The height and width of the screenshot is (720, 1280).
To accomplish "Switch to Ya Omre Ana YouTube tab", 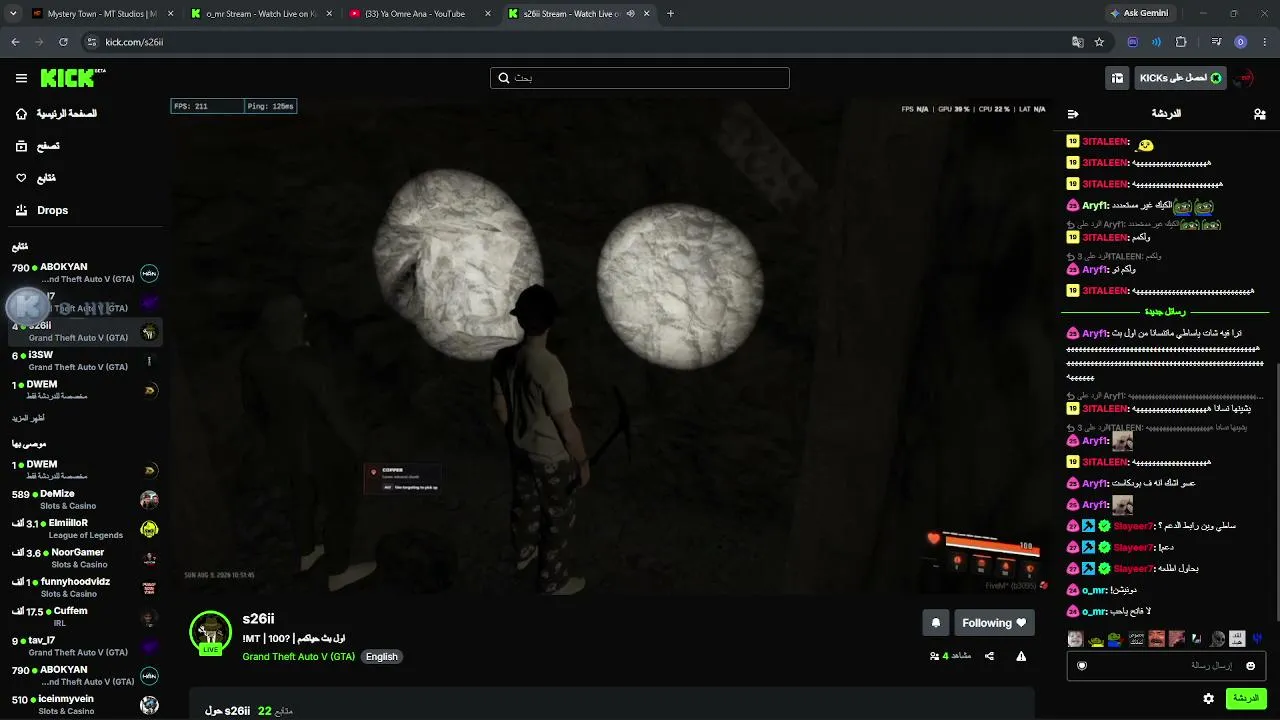I will coord(418,14).
